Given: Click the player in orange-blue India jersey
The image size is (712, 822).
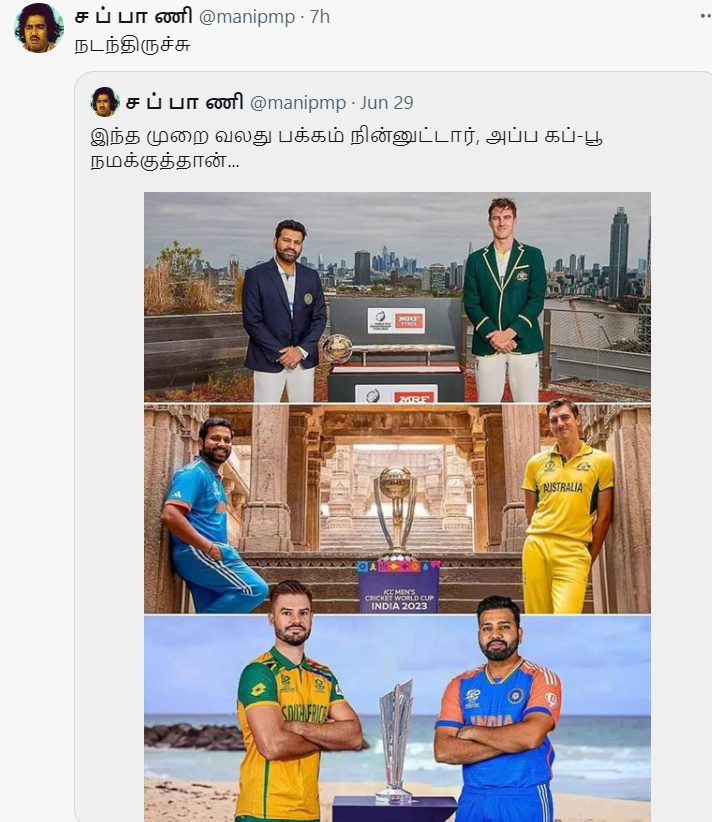Looking at the screenshot, I should click(499, 710).
